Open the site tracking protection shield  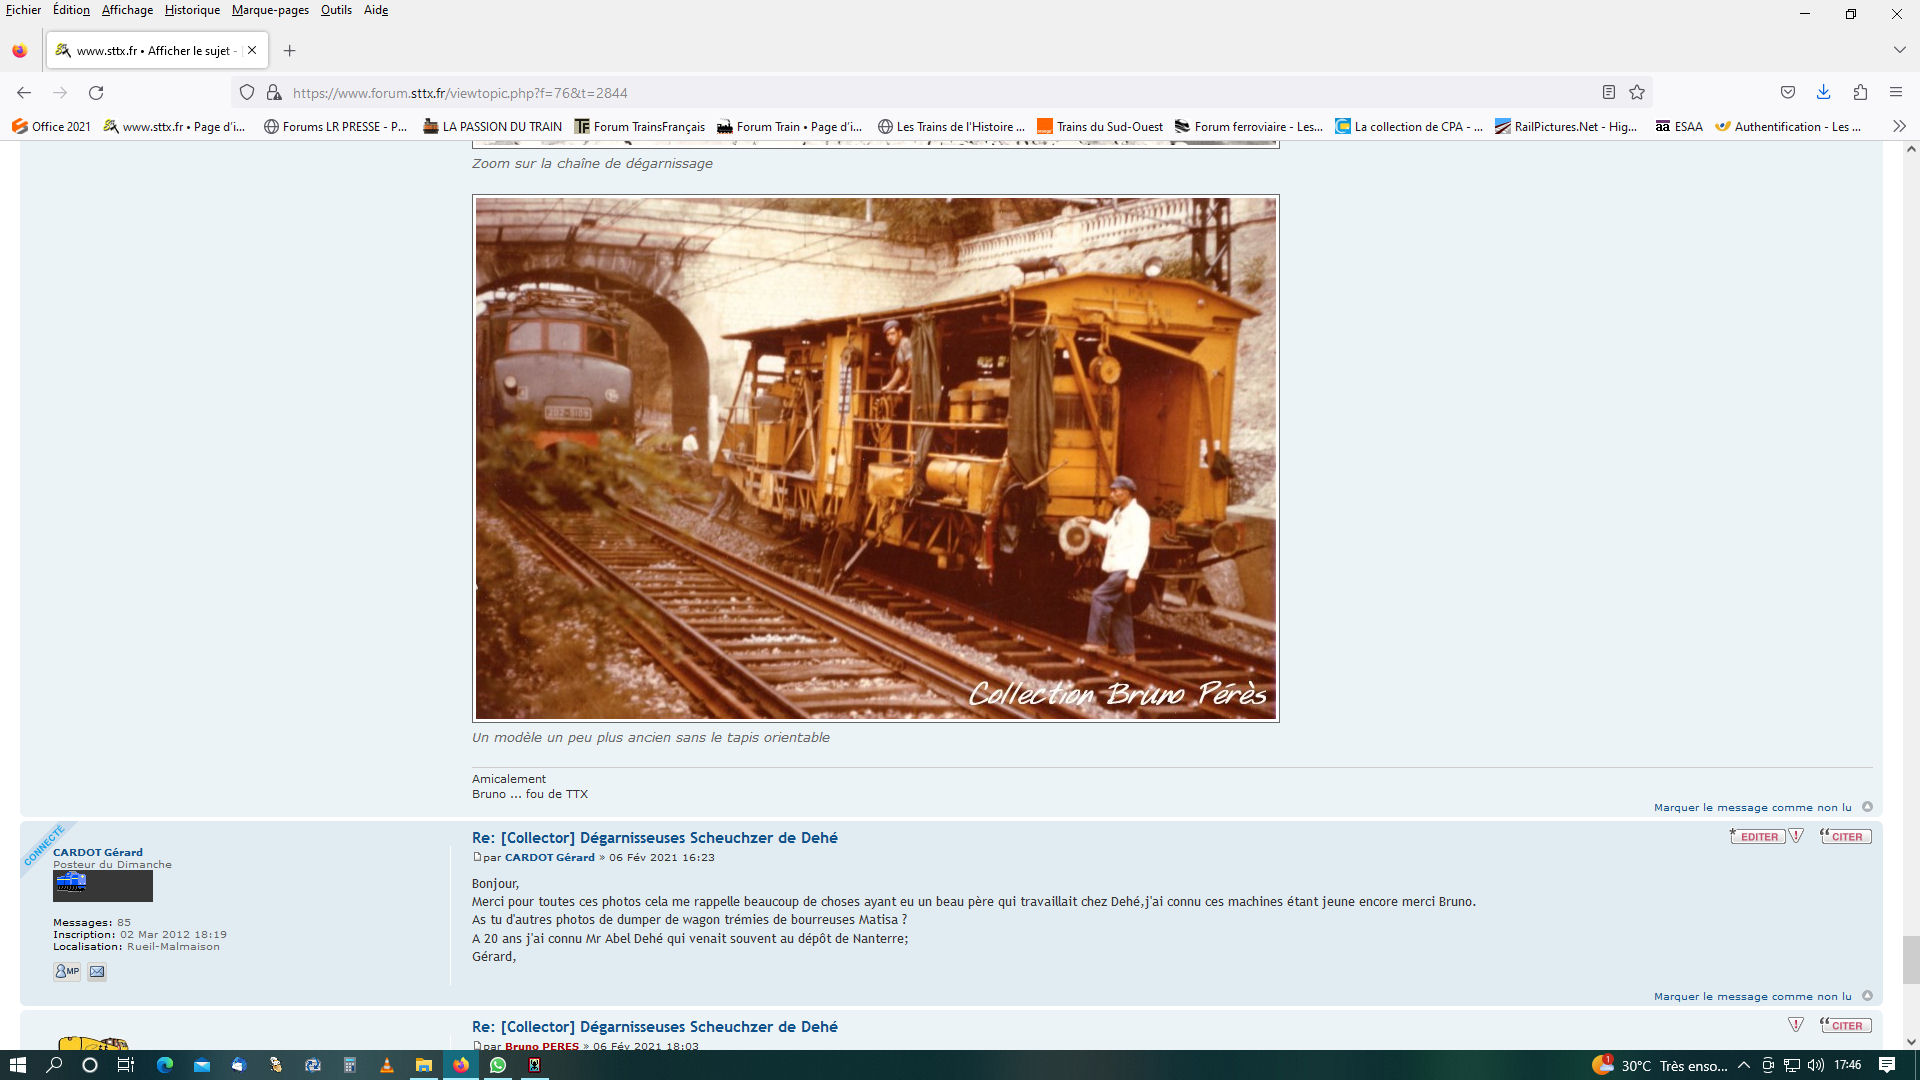(247, 93)
